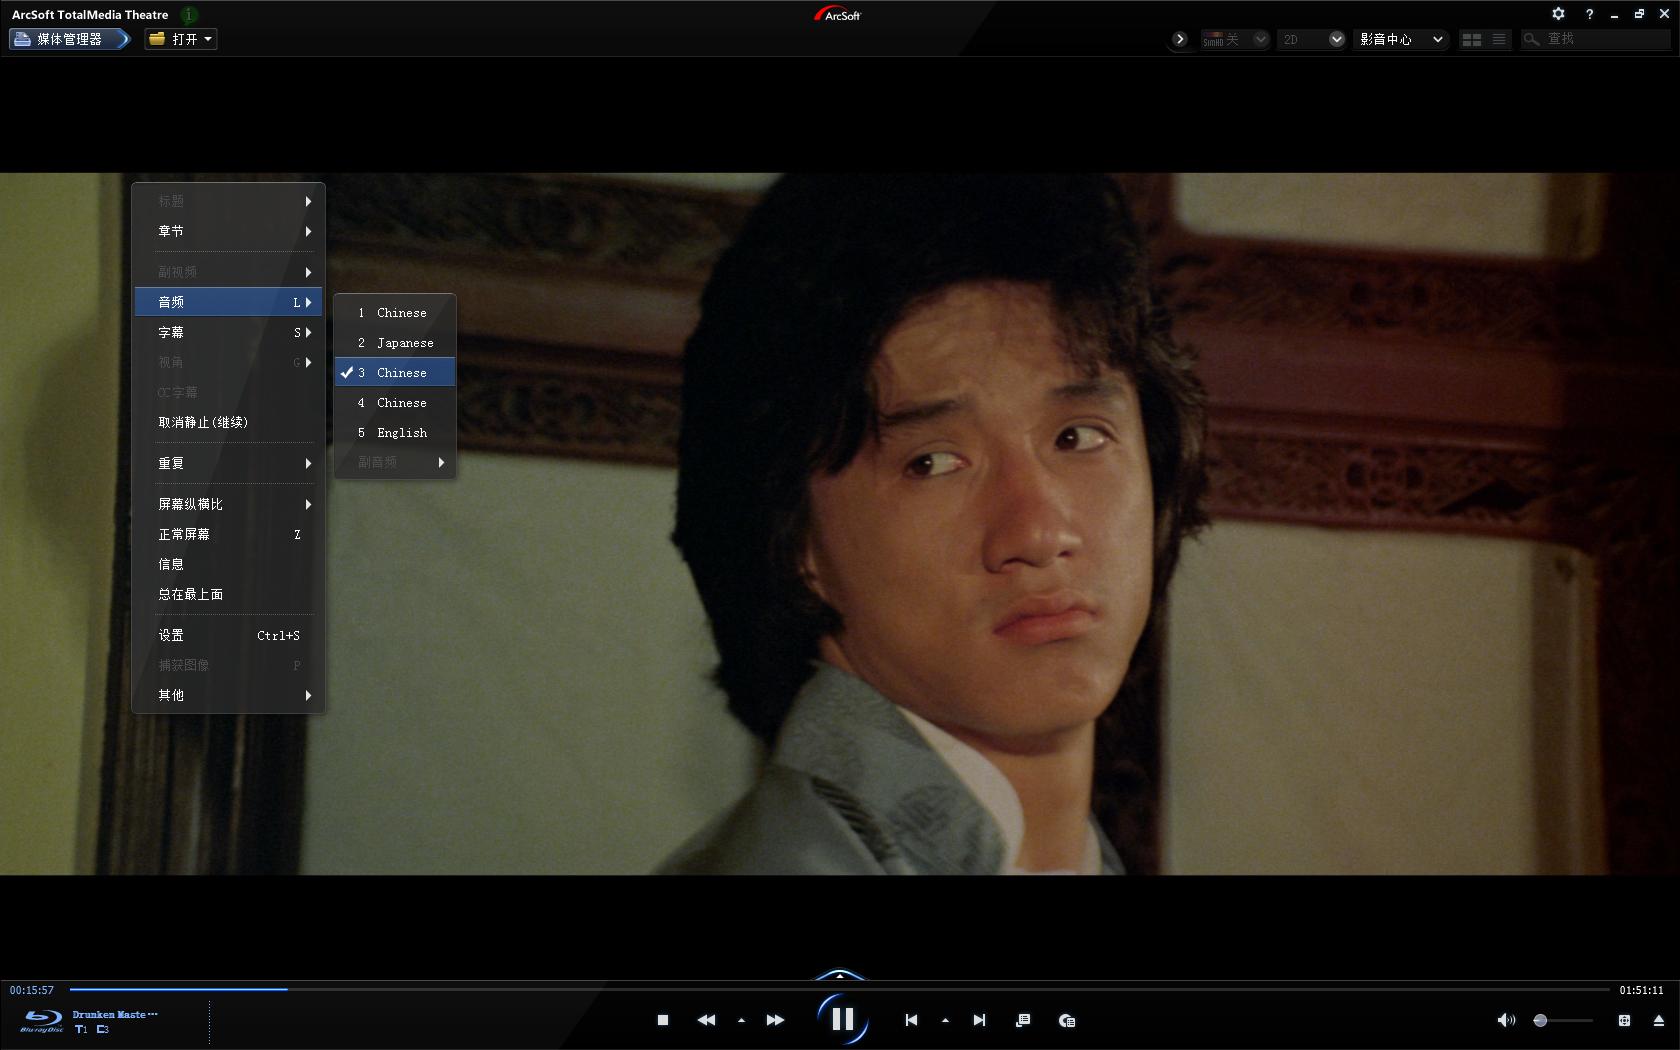Click the 信息 info menu item
The width and height of the screenshot is (1680, 1050).
228,564
